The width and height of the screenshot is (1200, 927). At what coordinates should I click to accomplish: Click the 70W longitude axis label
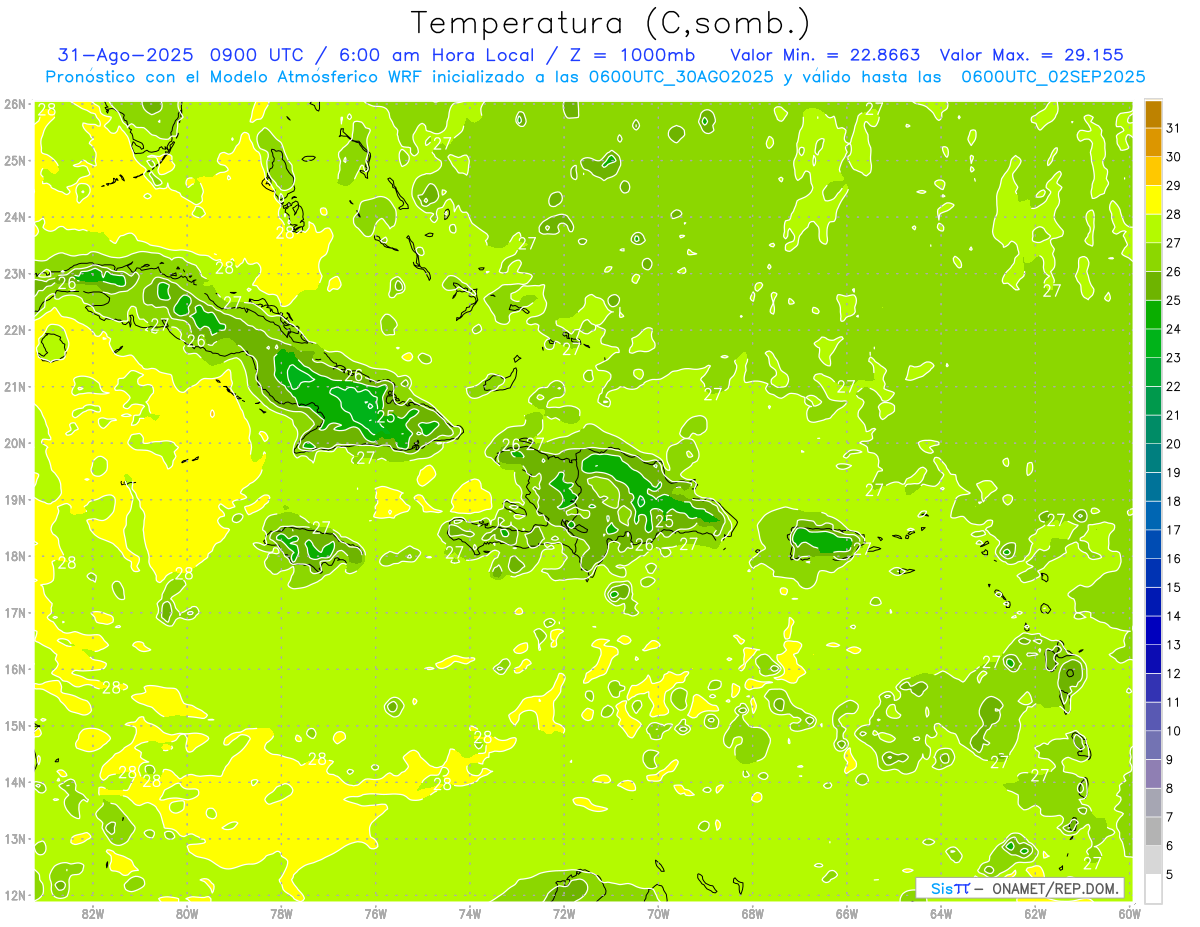click(x=658, y=913)
